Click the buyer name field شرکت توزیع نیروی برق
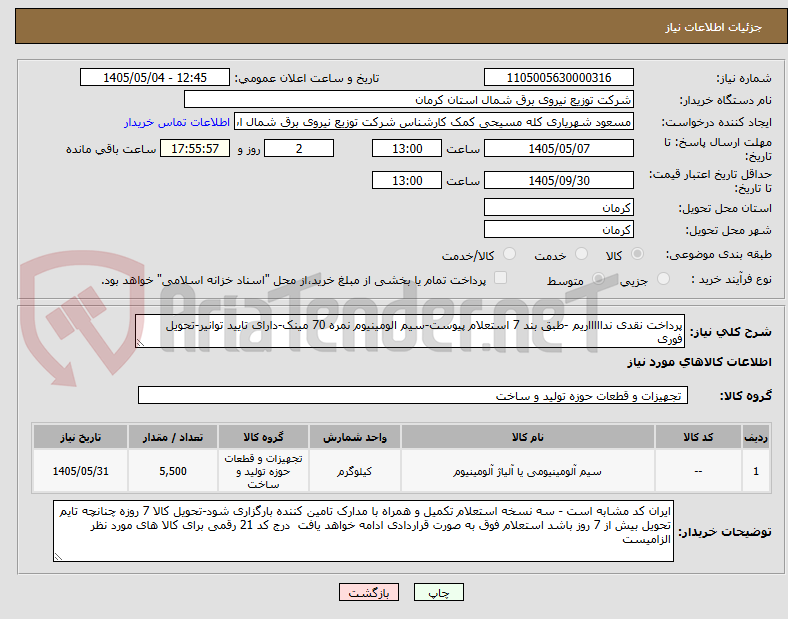This screenshot has width=788, height=619. click(409, 99)
